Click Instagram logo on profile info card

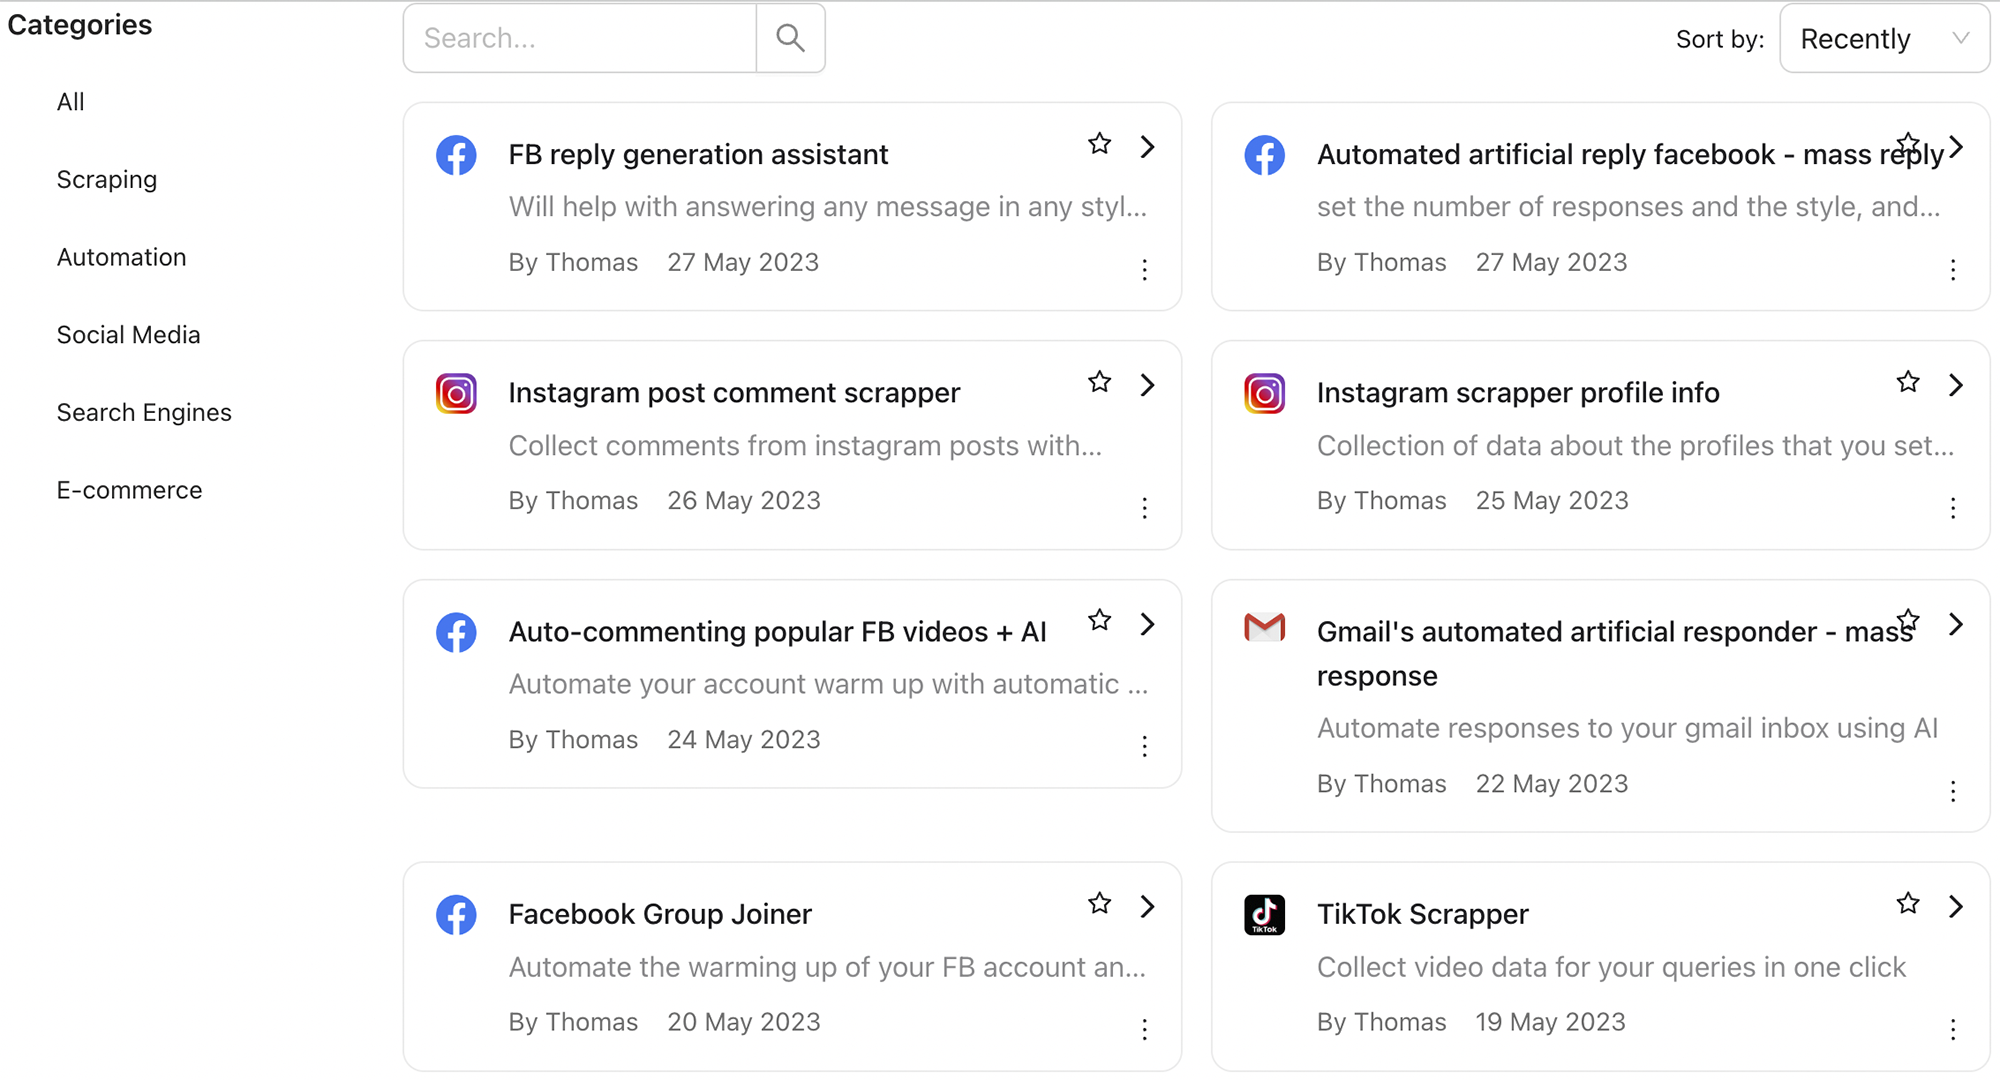pos(1264,394)
